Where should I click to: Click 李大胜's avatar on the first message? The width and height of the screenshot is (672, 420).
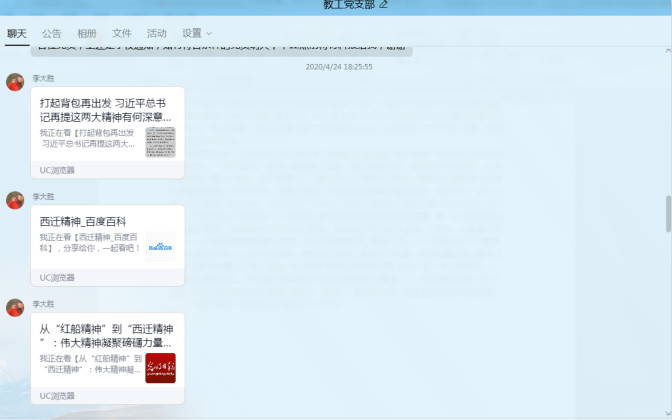(15, 82)
